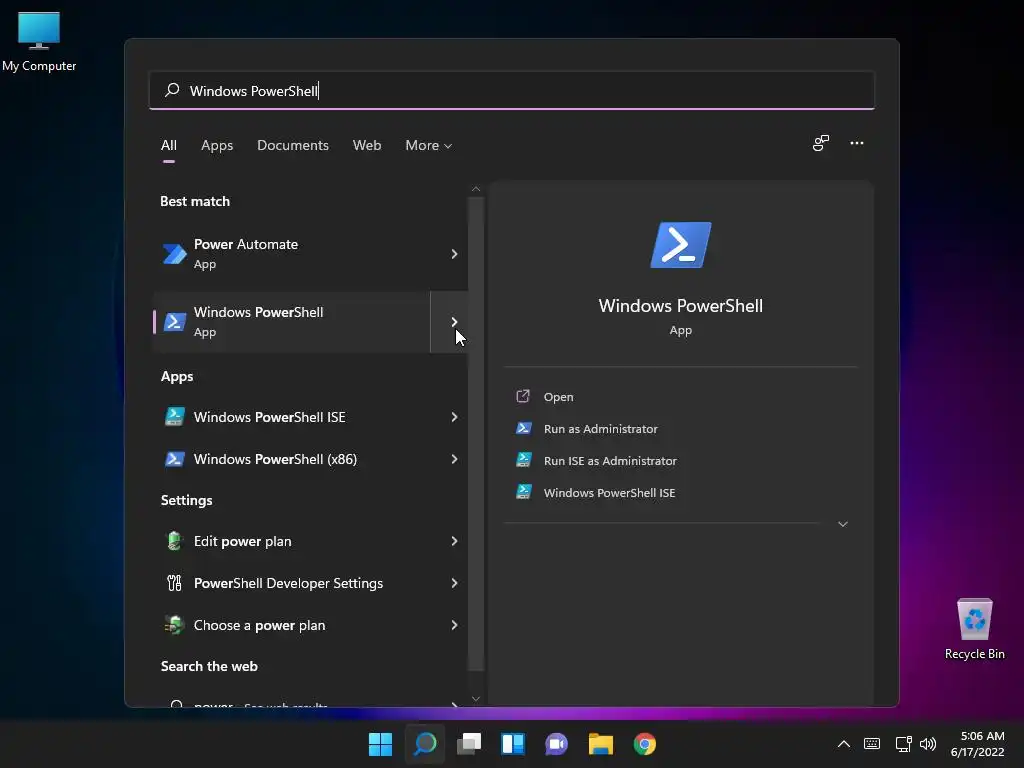1024x768 pixels.
Task: Click the Windows PowerShell ISE app icon in Apps list
Action: click(174, 417)
